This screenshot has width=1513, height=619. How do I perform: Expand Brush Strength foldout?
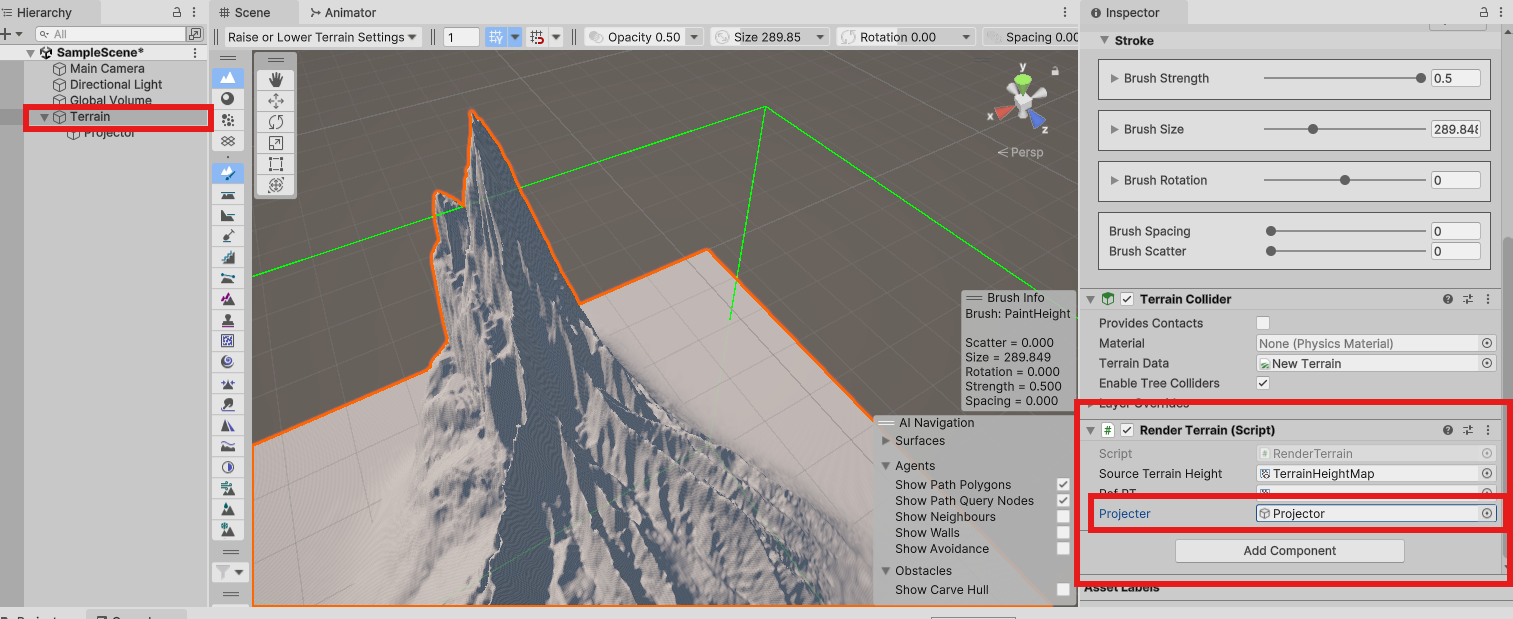pos(1115,78)
